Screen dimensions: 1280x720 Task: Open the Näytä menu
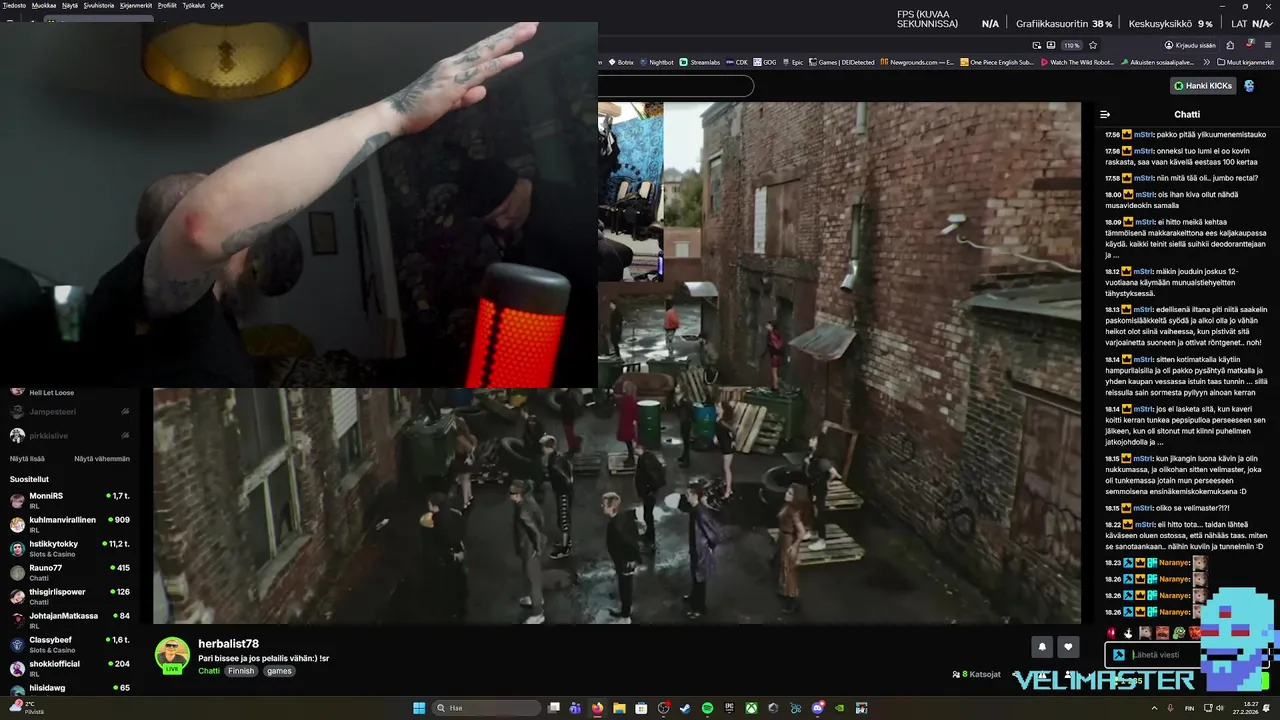point(70,5)
